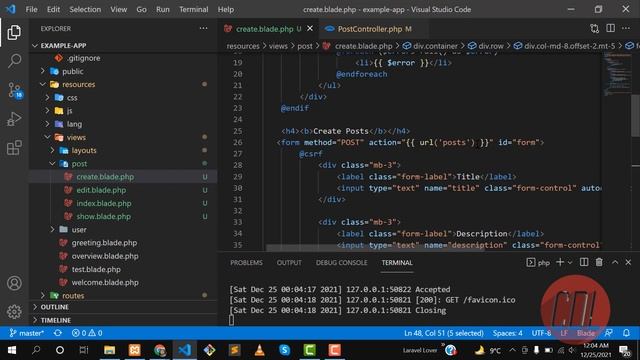Click the Open Changes icon in editor toolbar
Image resolution: width=640 pixels, height=360 pixels.
[595, 29]
